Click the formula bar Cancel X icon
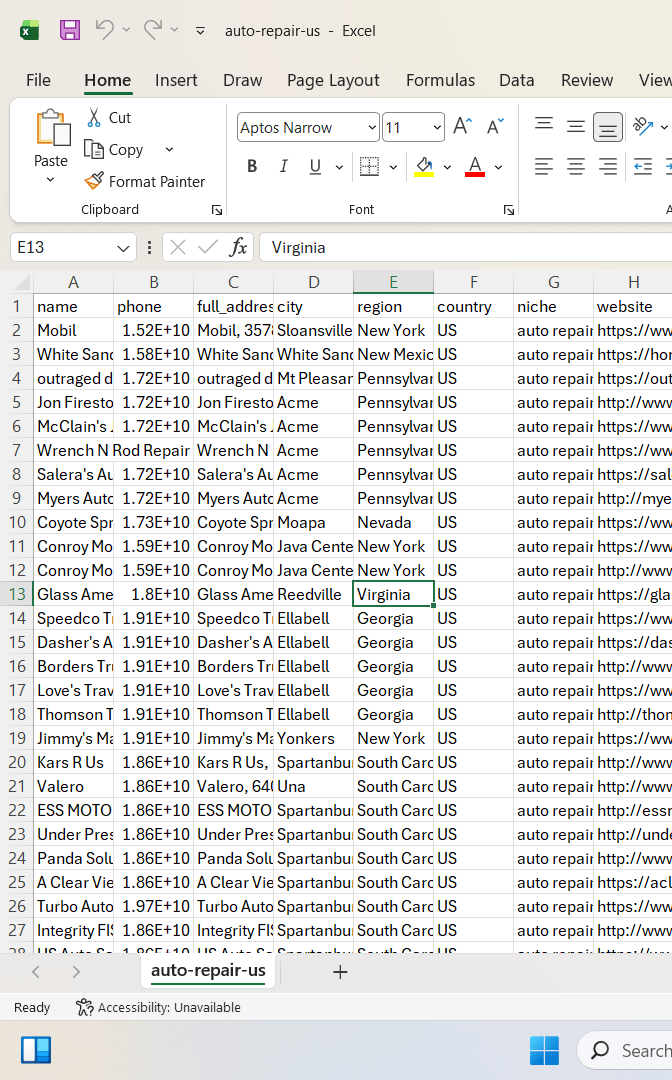Image resolution: width=672 pixels, height=1080 pixels. point(178,247)
